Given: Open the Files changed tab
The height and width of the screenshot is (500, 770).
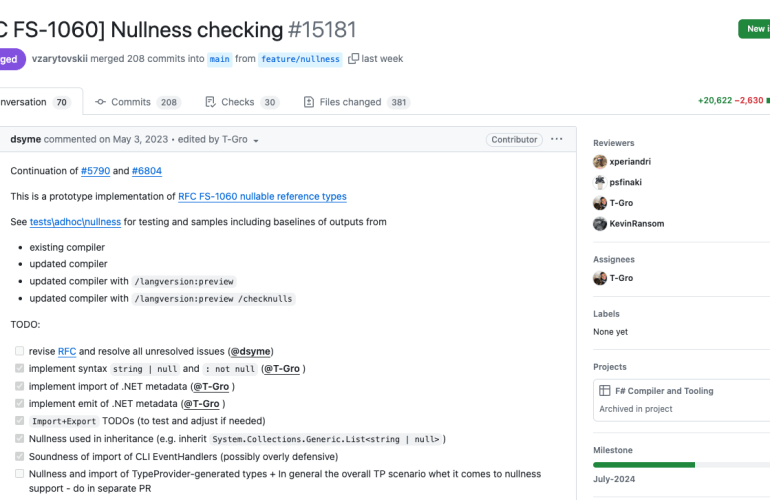Looking at the screenshot, I should click(349, 102).
